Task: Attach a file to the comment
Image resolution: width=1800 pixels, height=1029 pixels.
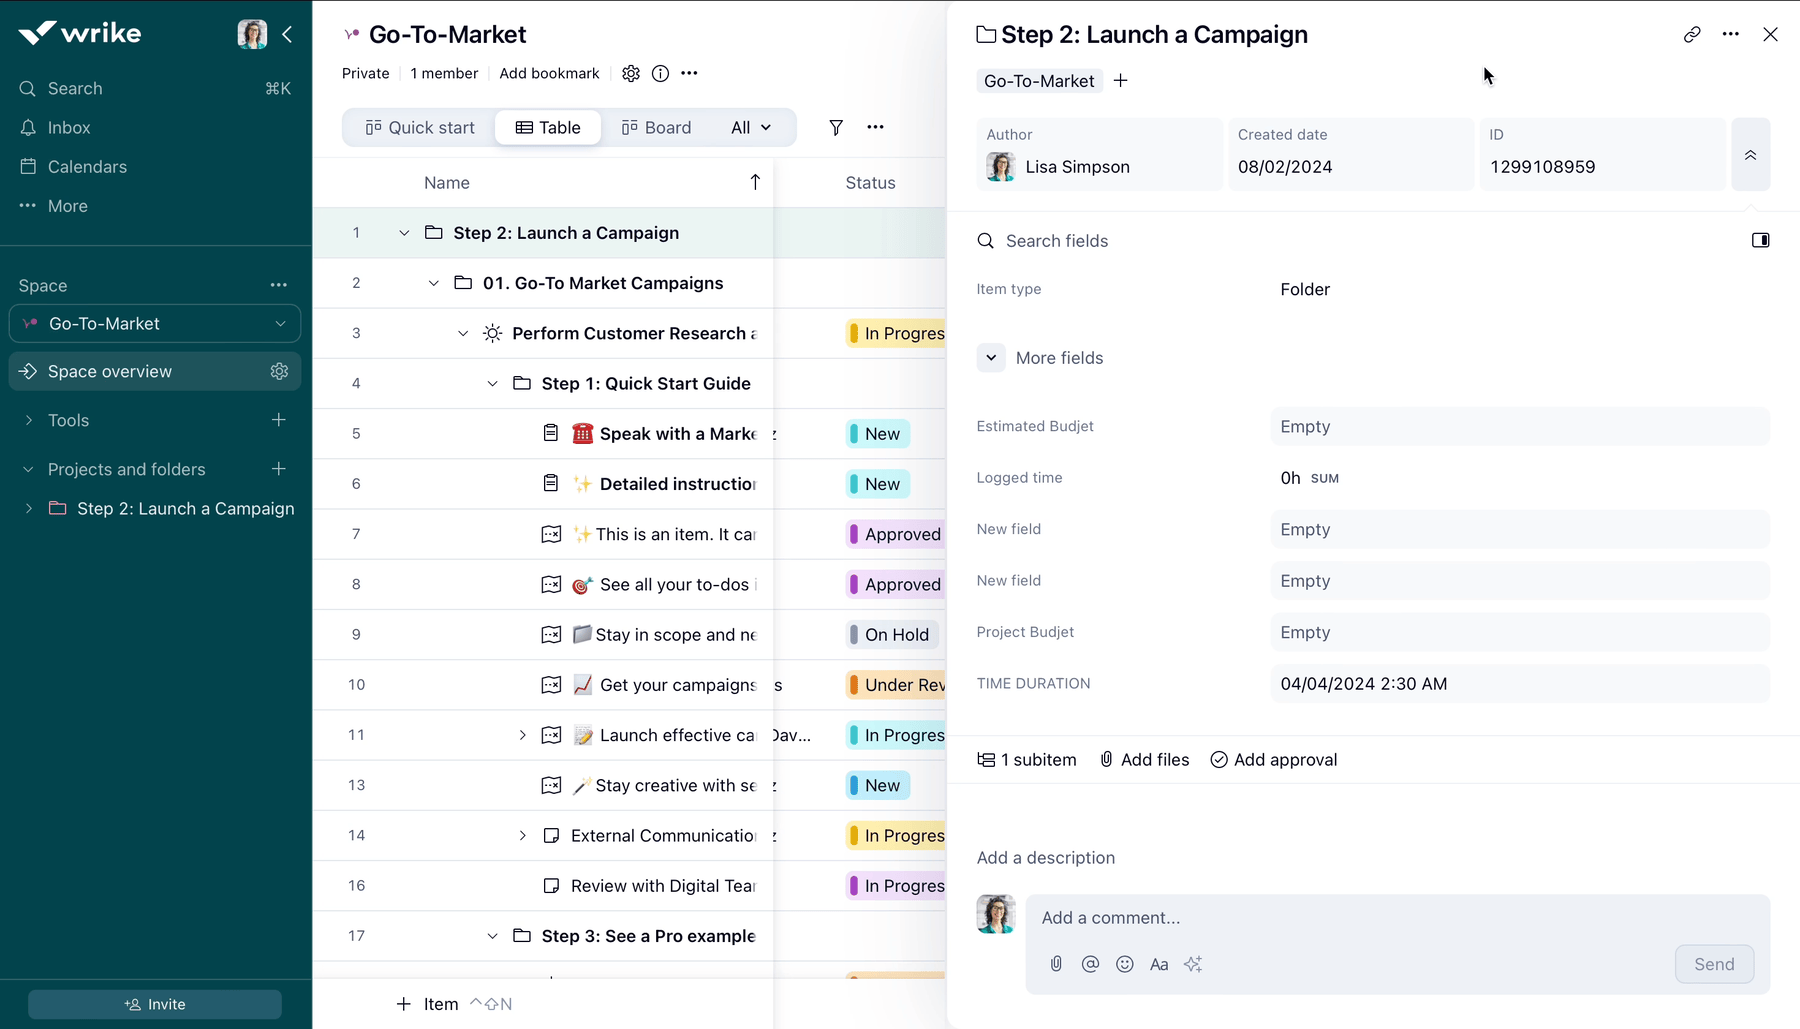Action: tap(1056, 964)
